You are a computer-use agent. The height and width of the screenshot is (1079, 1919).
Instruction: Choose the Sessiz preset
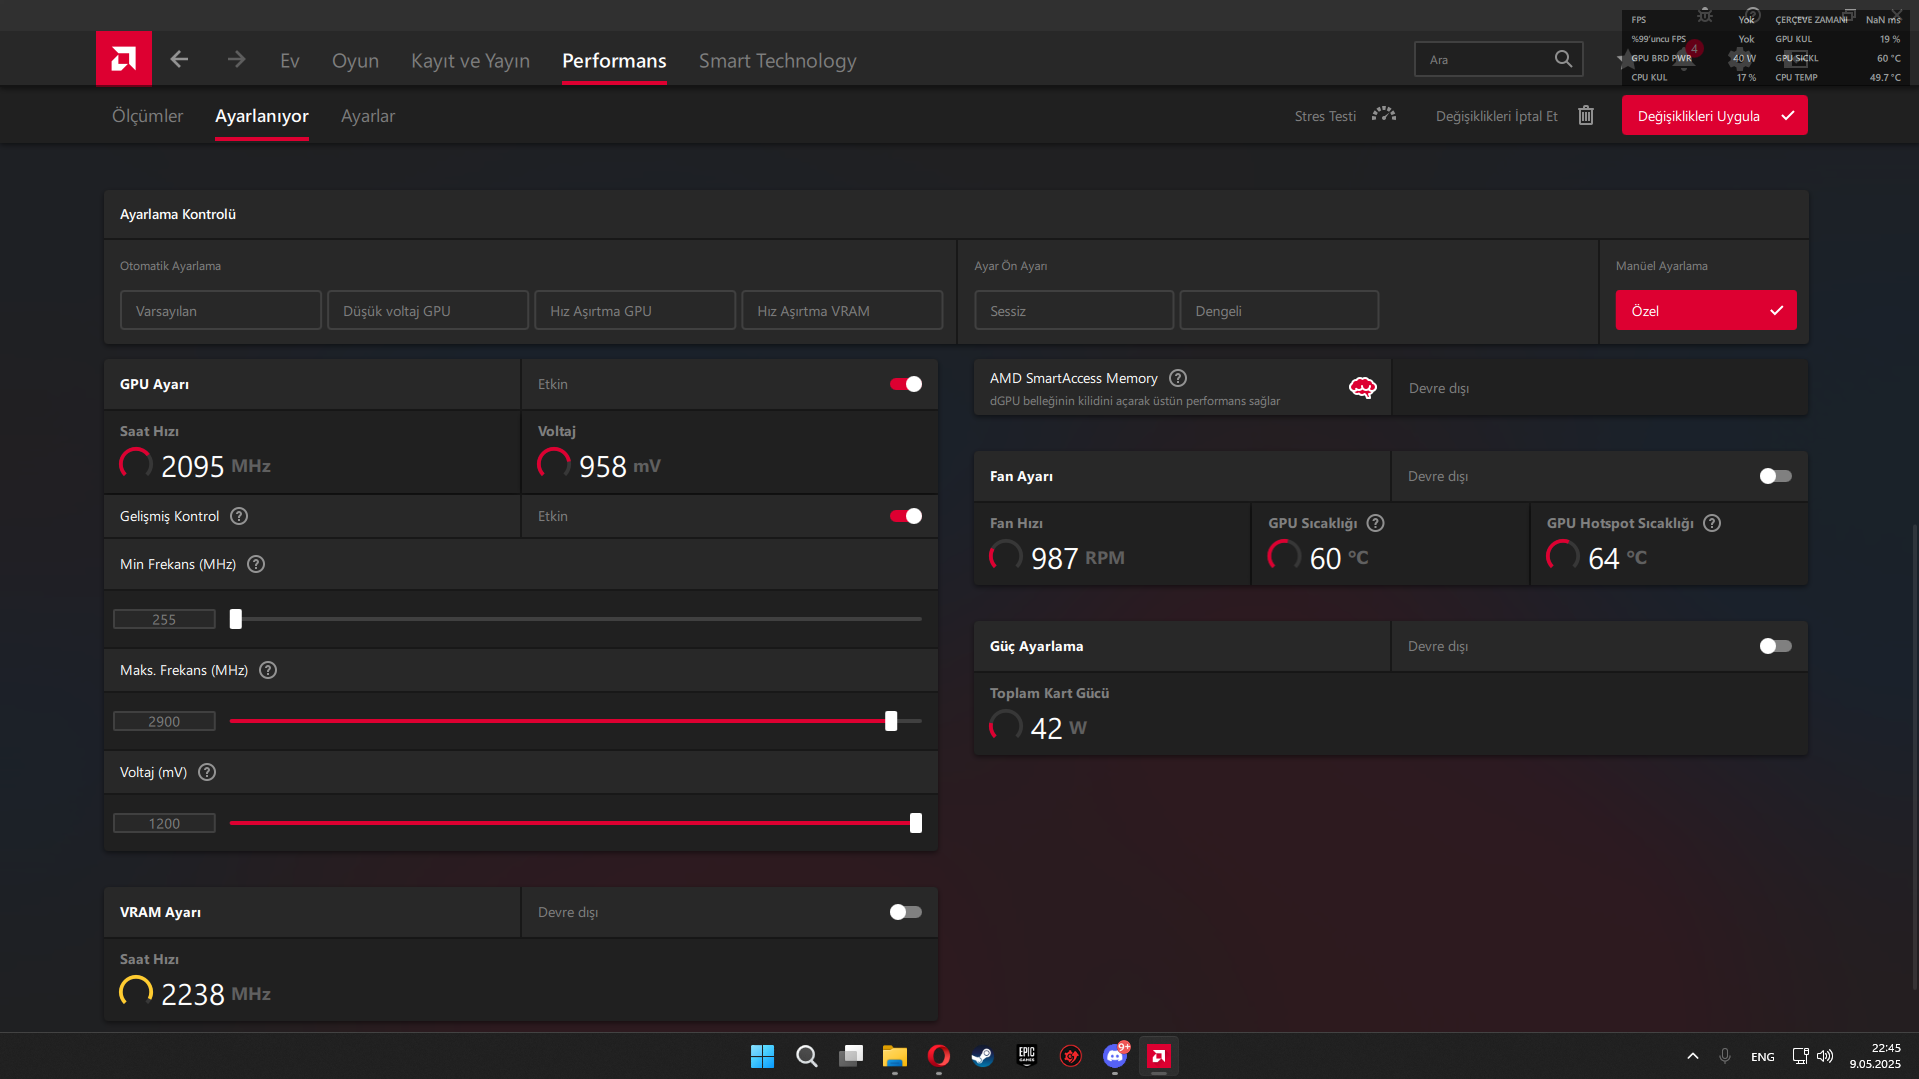1074,311
